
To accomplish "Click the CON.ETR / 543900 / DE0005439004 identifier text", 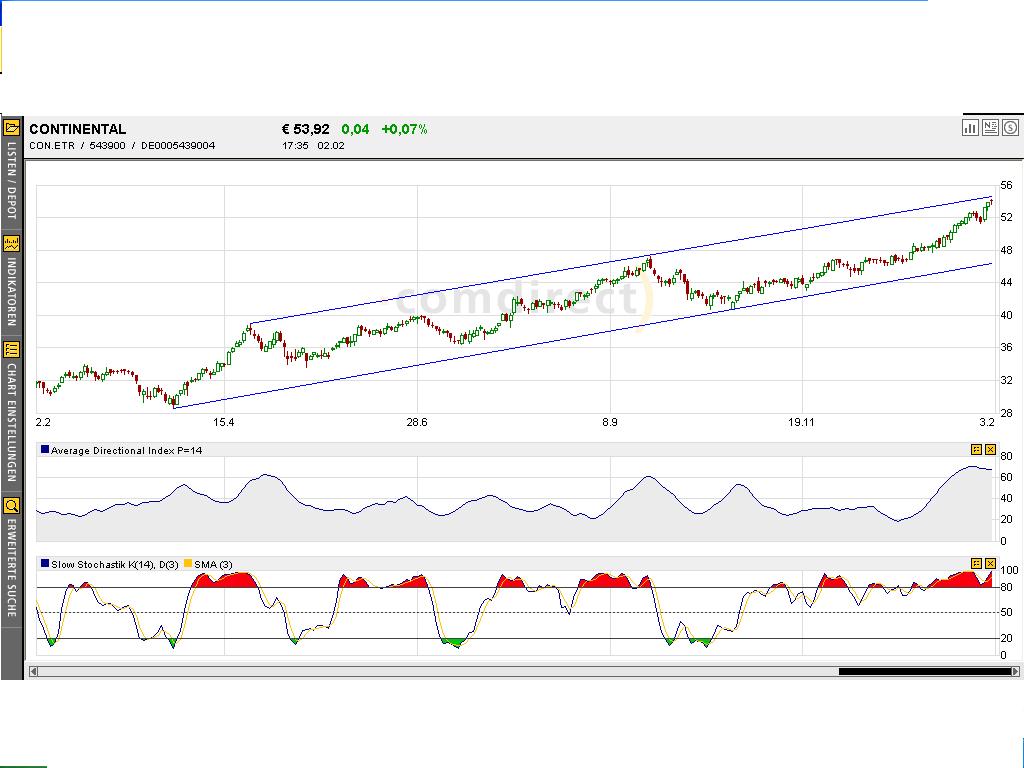I will pyautogui.click(x=122, y=146).
